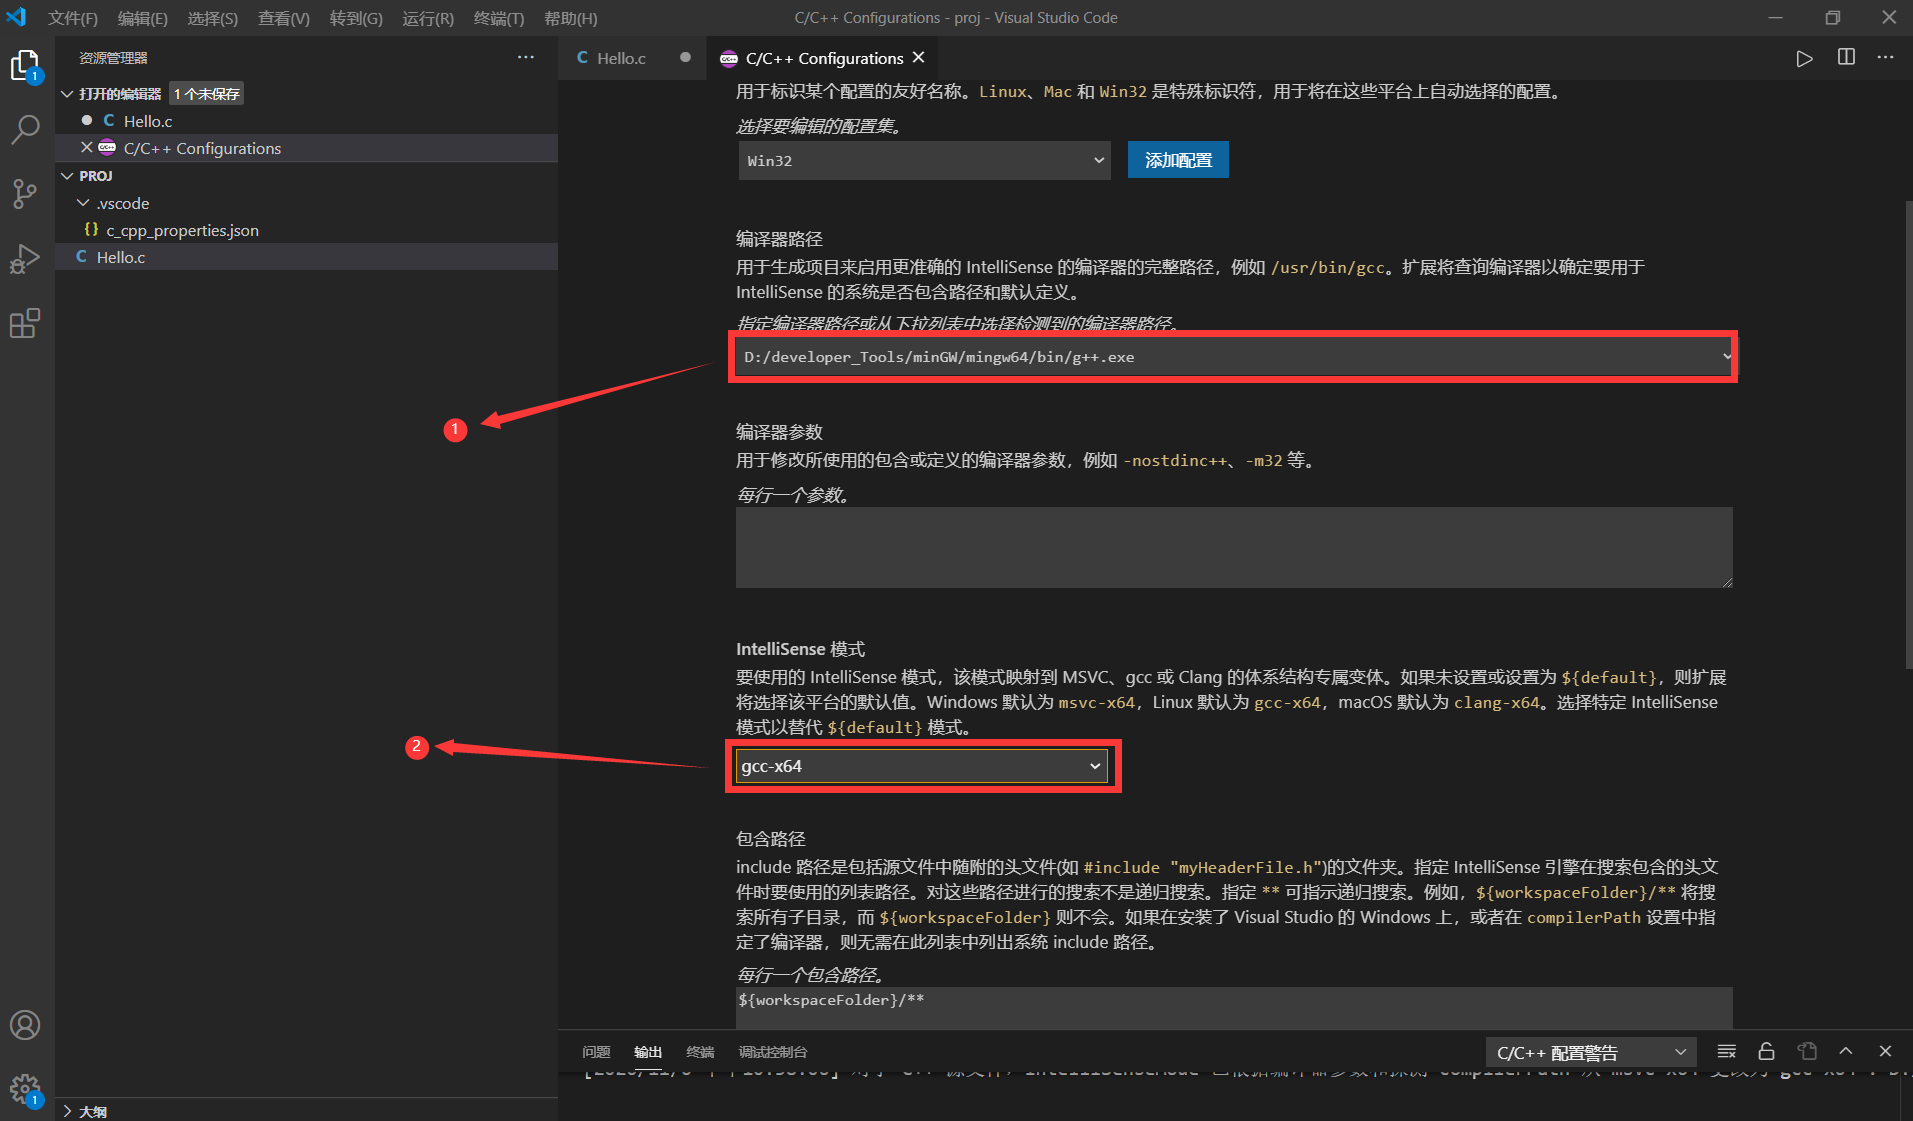Open the 文件(F) menu
1913x1121 pixels.
pos(73,18)
